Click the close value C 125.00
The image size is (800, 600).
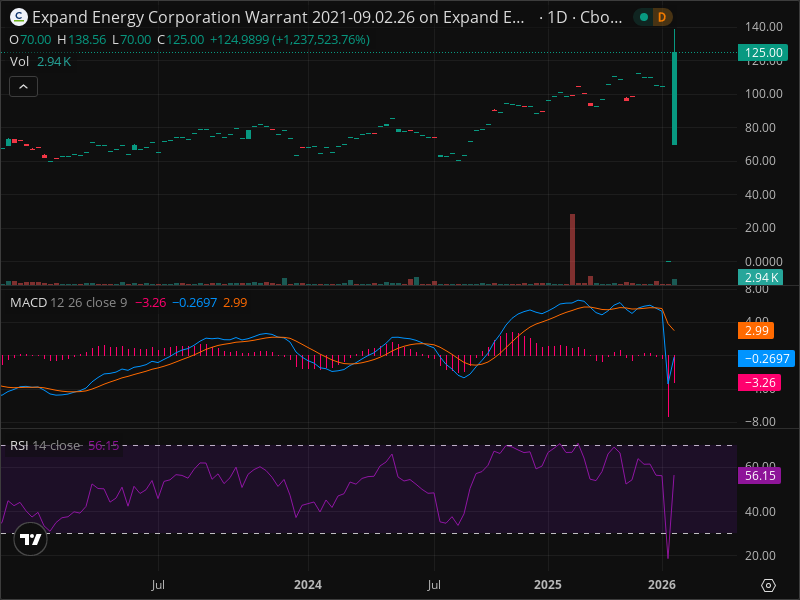181,40
